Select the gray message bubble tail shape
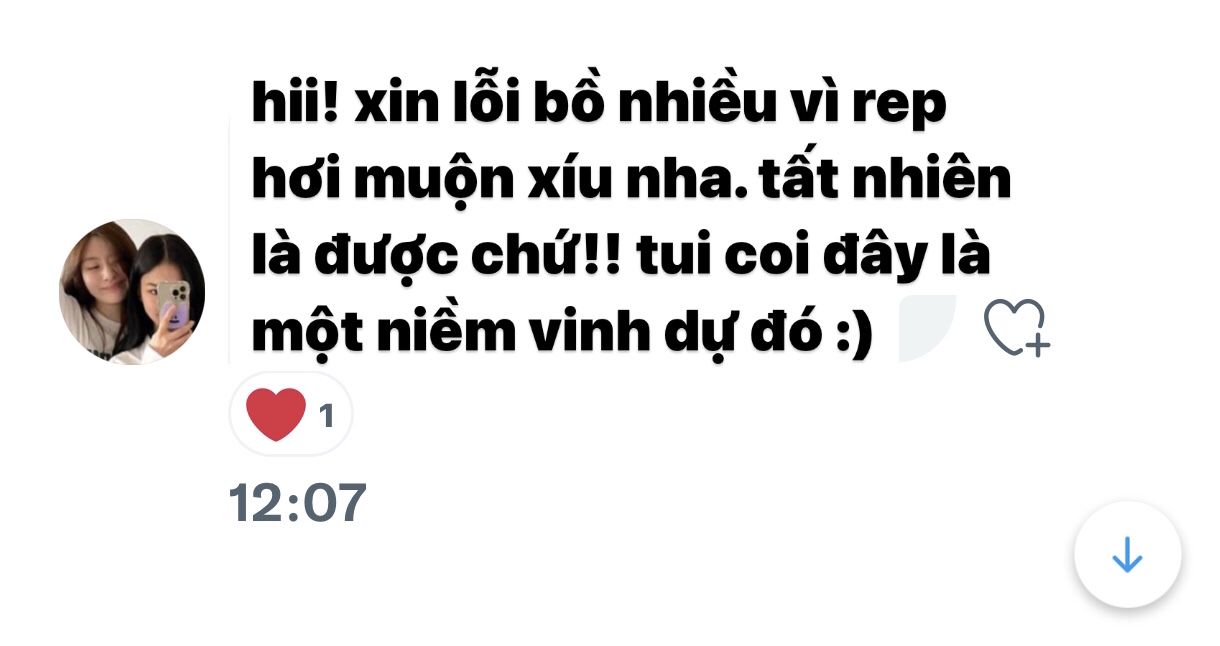 pos(928,328)
